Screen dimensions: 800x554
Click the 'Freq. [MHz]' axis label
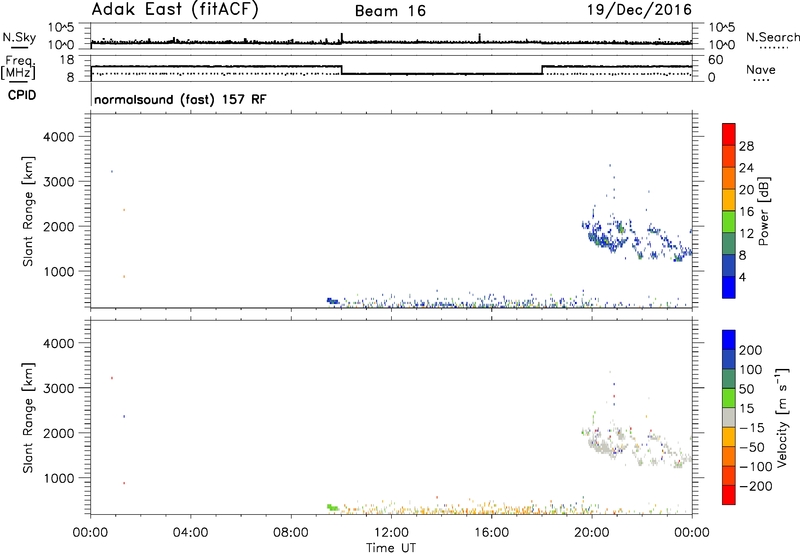[18, 67]
